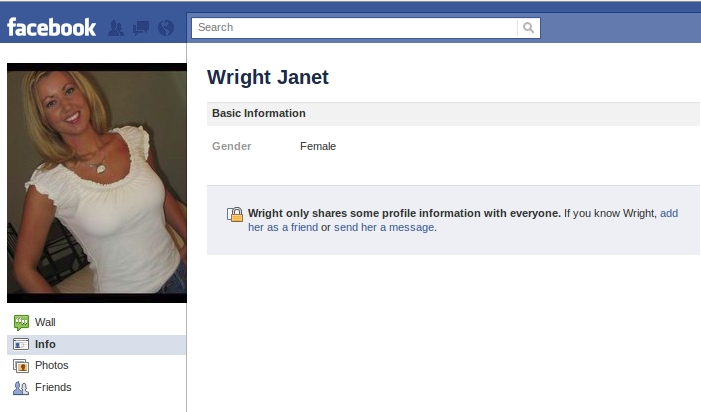
Task: Click the Gender label
Action: tap(232, 146)
